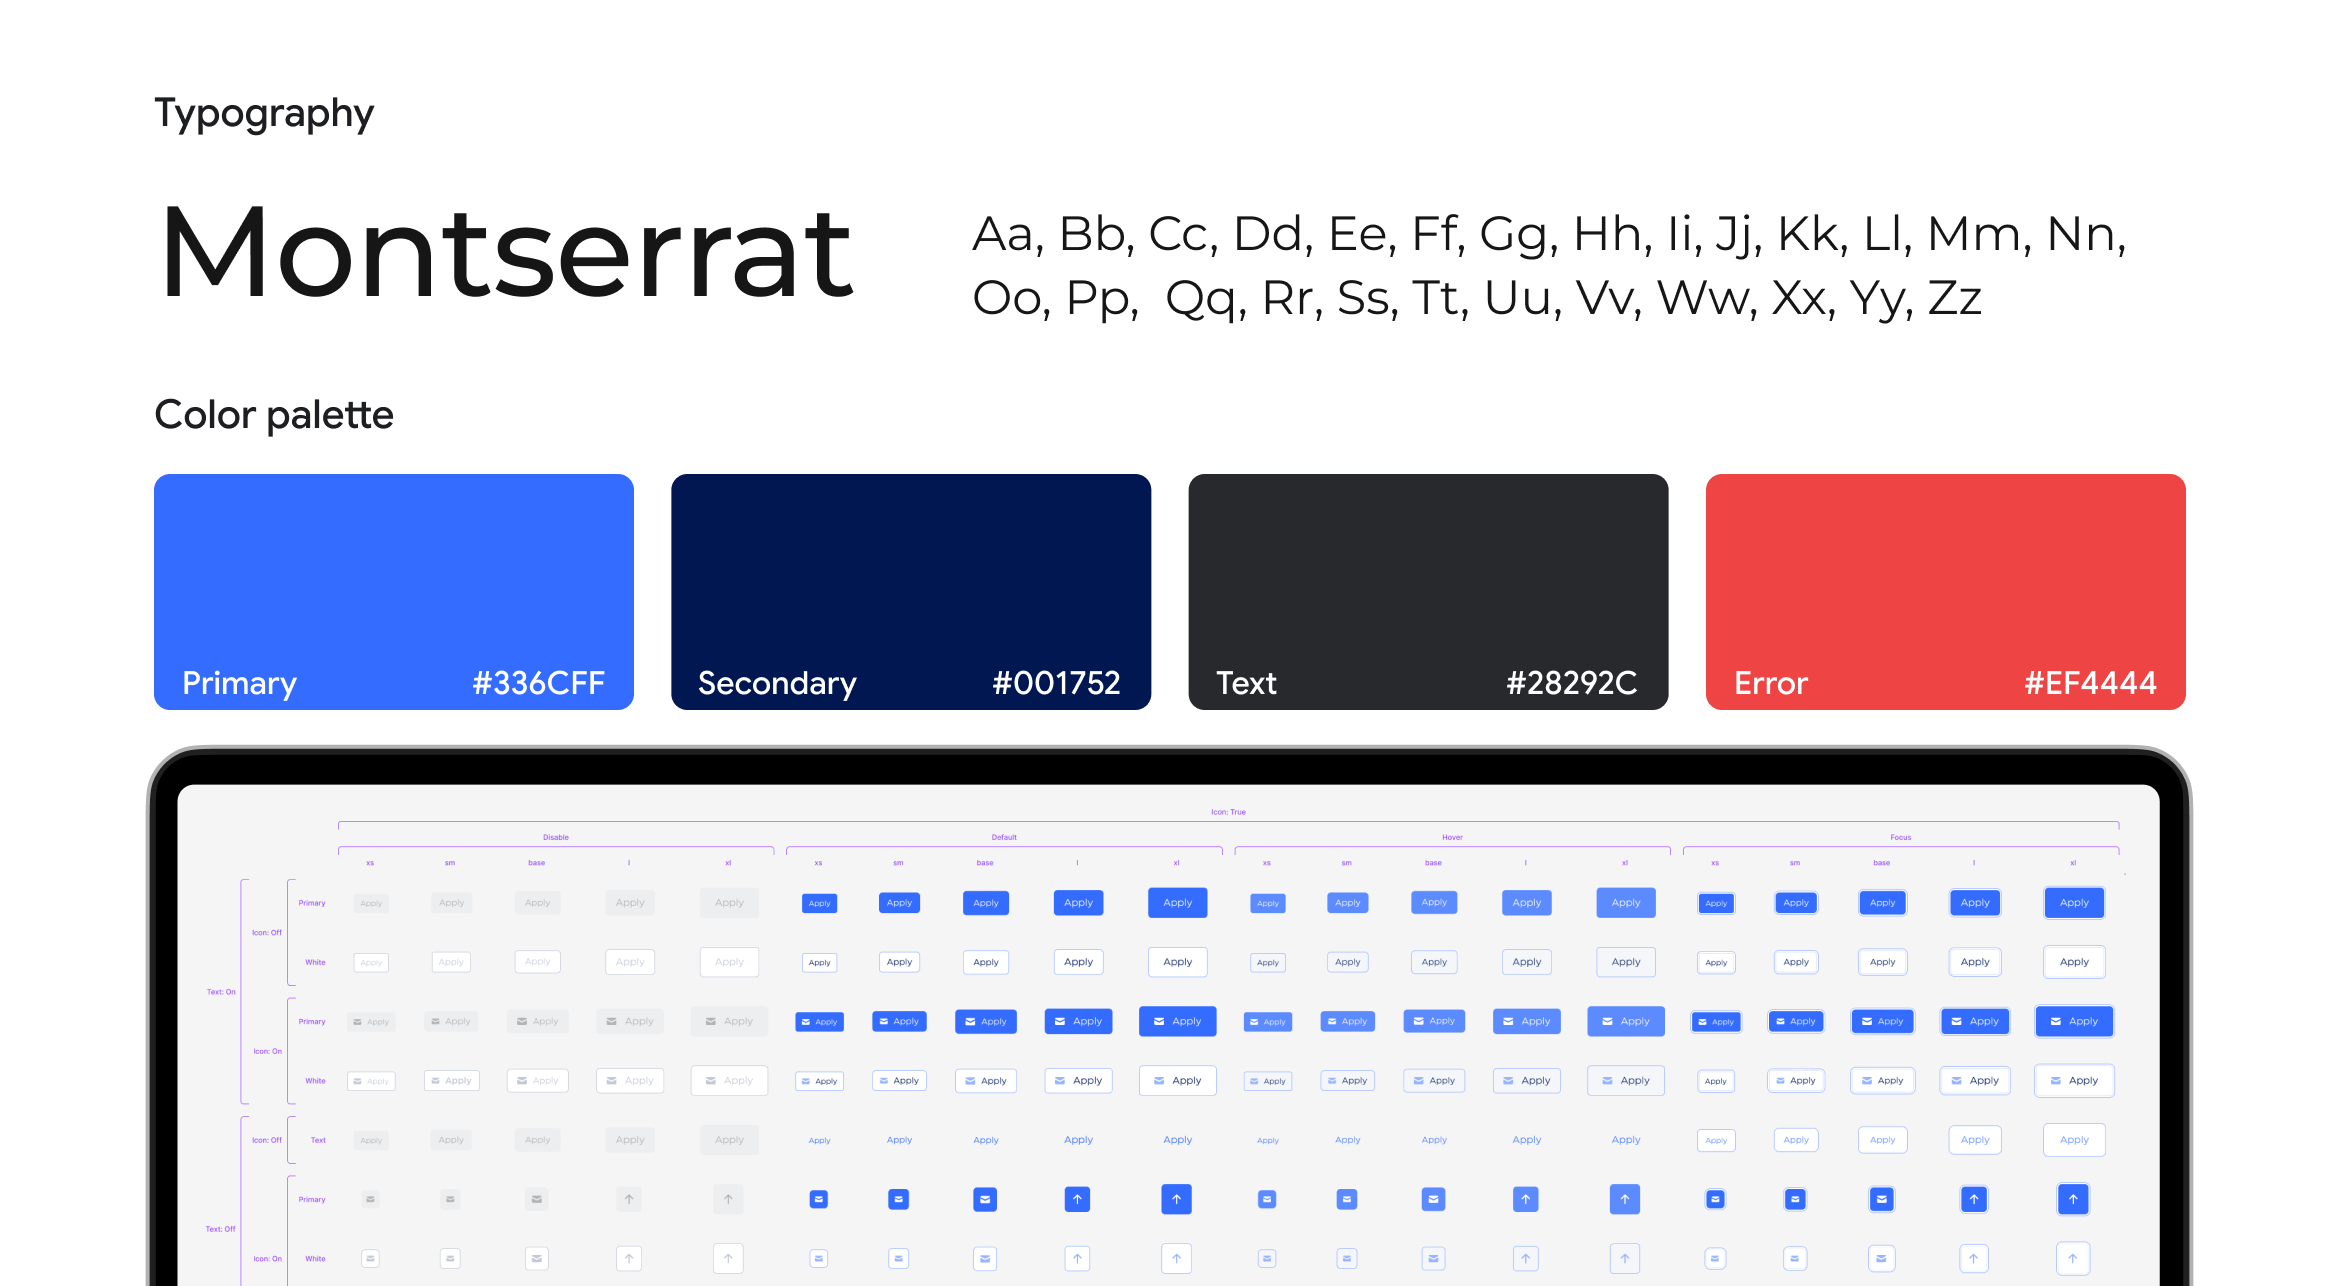Click the Default xl White up-arrow icon button

pos(1177,1259)
